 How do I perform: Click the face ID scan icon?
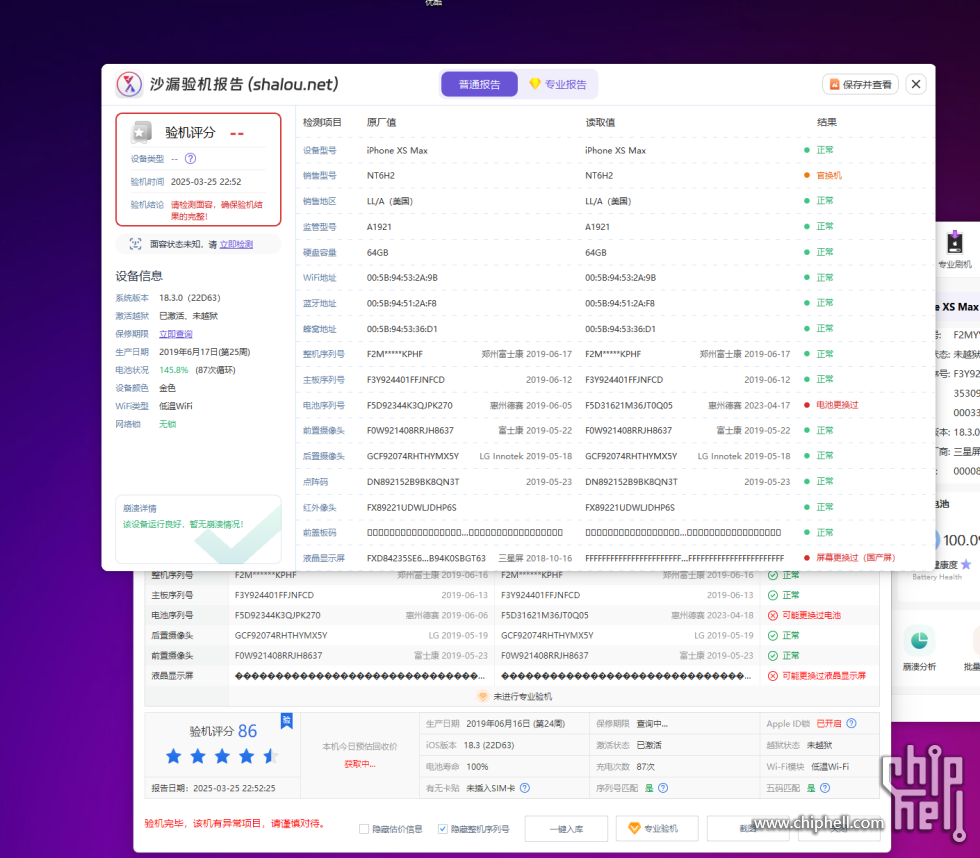tap(135, 244)
